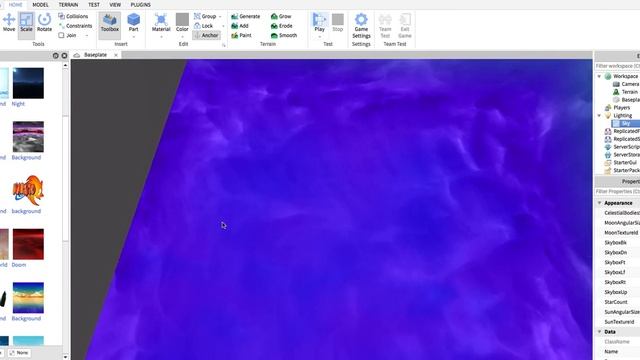Image resolution: width=640 pixels, height=360 pixels.
Task: Switch to the PLUGINS ribbon tab
Action: click(140, 4)
